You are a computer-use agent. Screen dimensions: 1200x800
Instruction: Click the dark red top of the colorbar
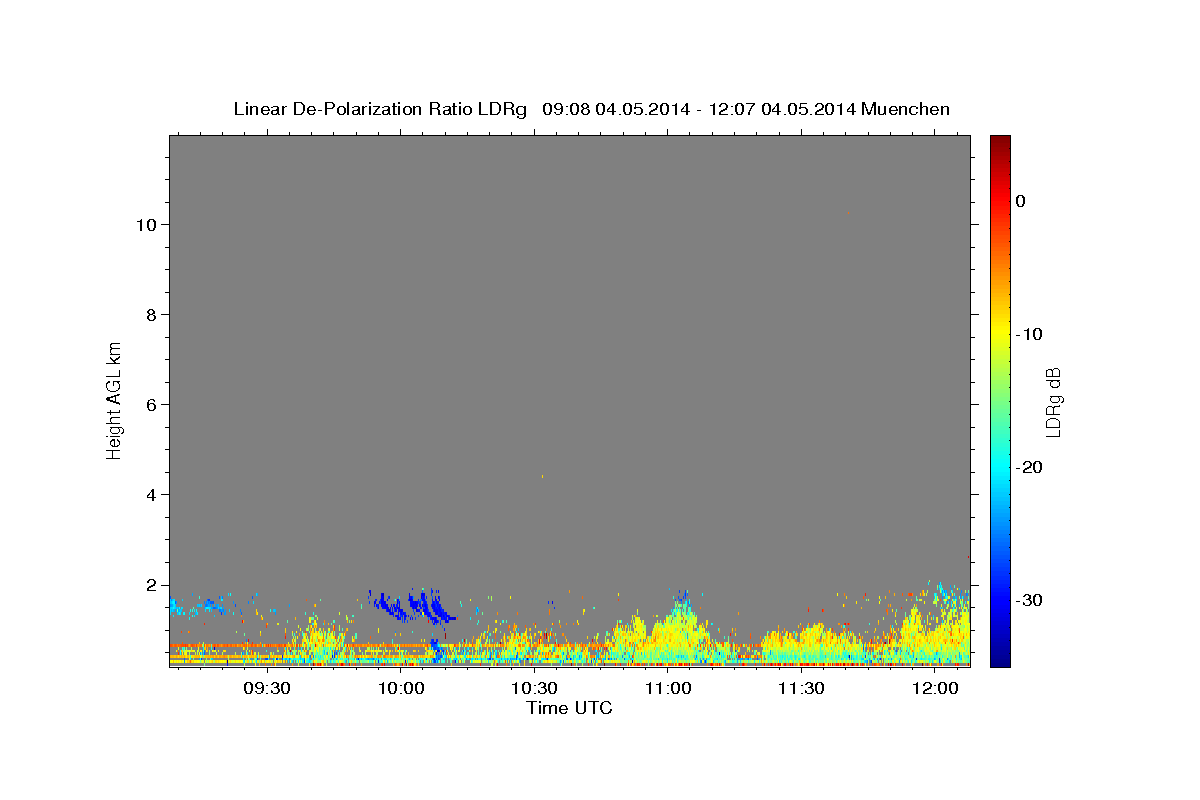[1000, 142]
